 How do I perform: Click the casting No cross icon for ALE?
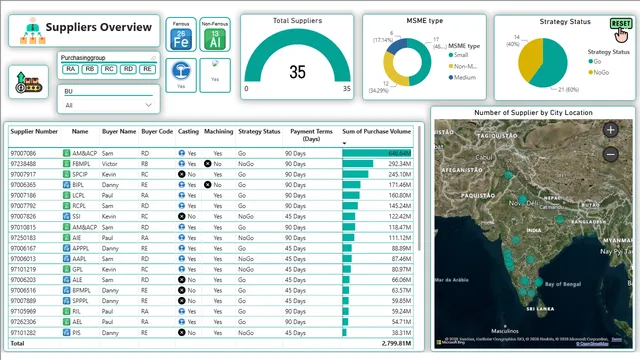pyautogui.click(x=182, y=280)
